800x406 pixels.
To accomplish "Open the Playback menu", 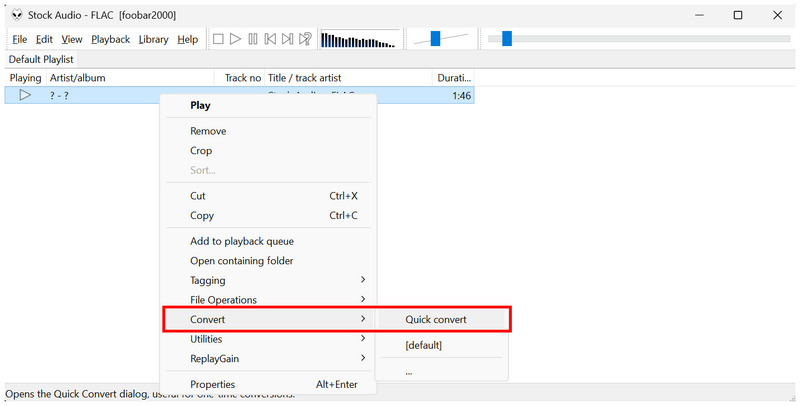I will pyautogui.click(x=110, y=39).
